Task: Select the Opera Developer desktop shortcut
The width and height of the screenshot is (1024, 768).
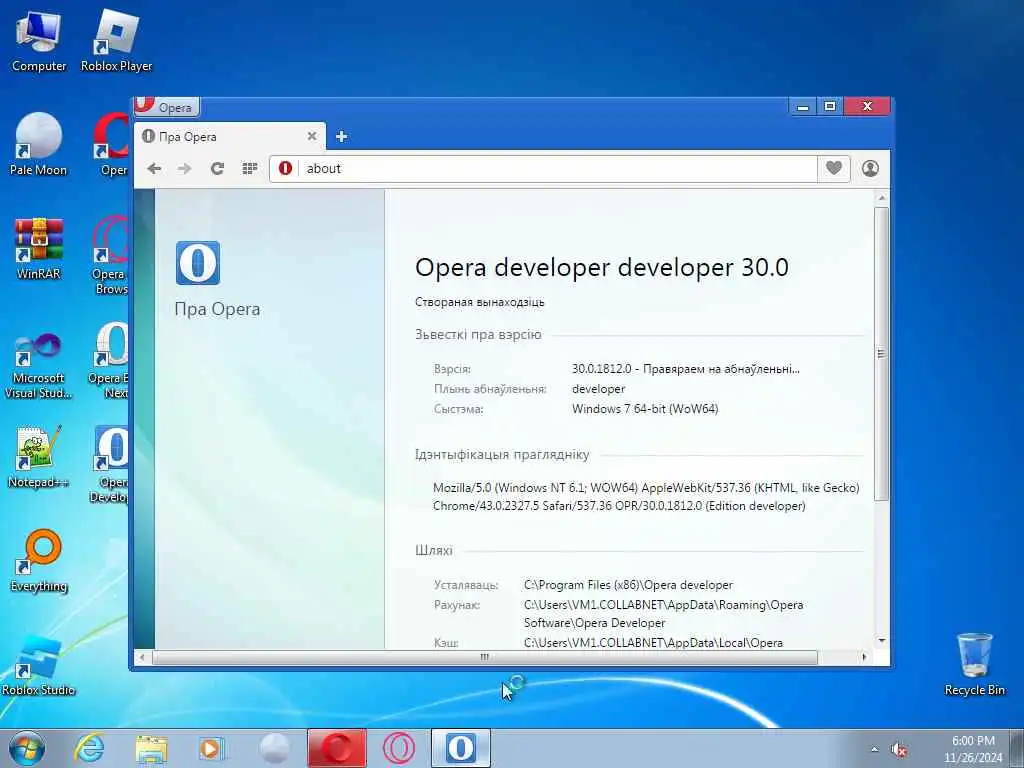Action: tap(110, 464)
